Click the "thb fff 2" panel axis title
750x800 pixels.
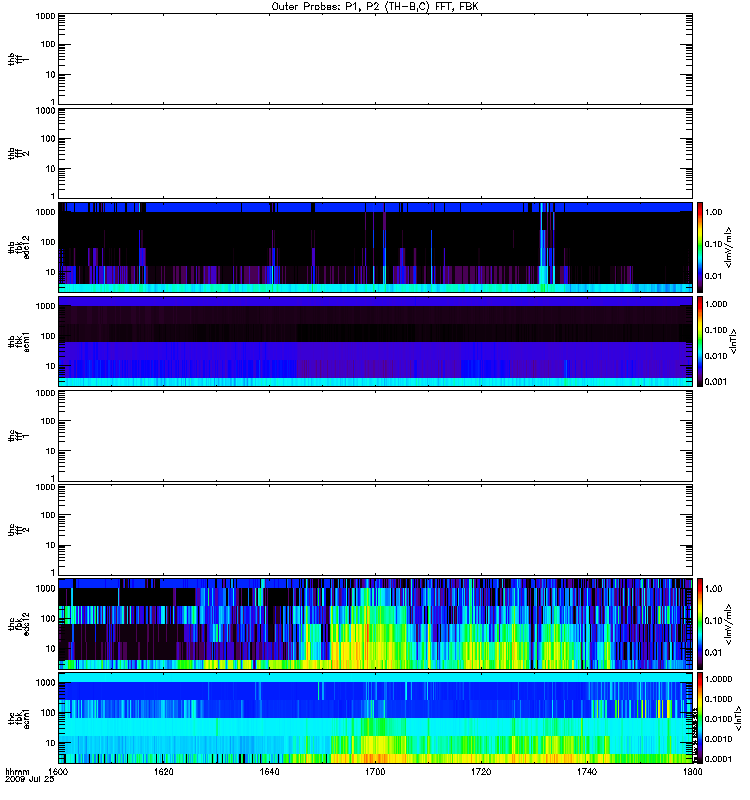point(19,154)
